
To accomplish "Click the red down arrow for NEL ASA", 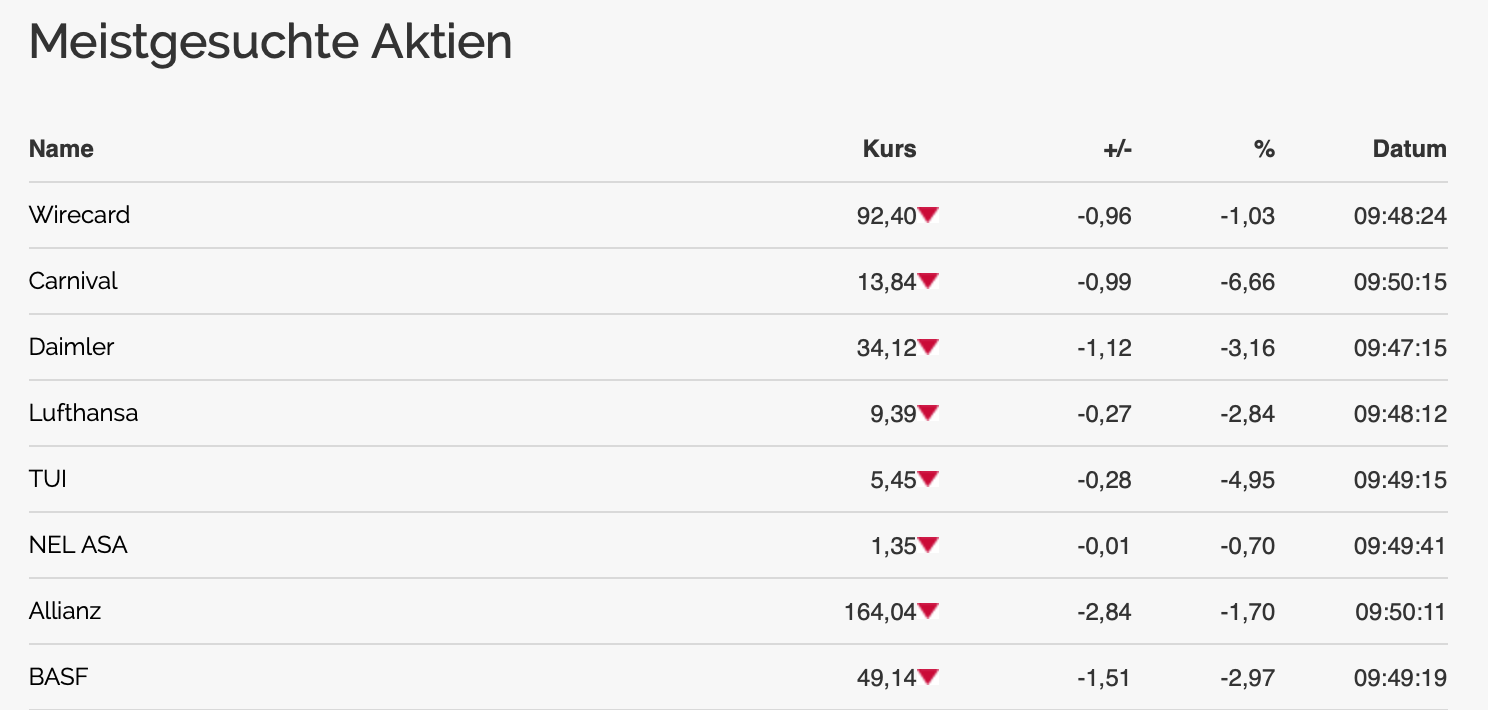I will [x=928, y=544].
